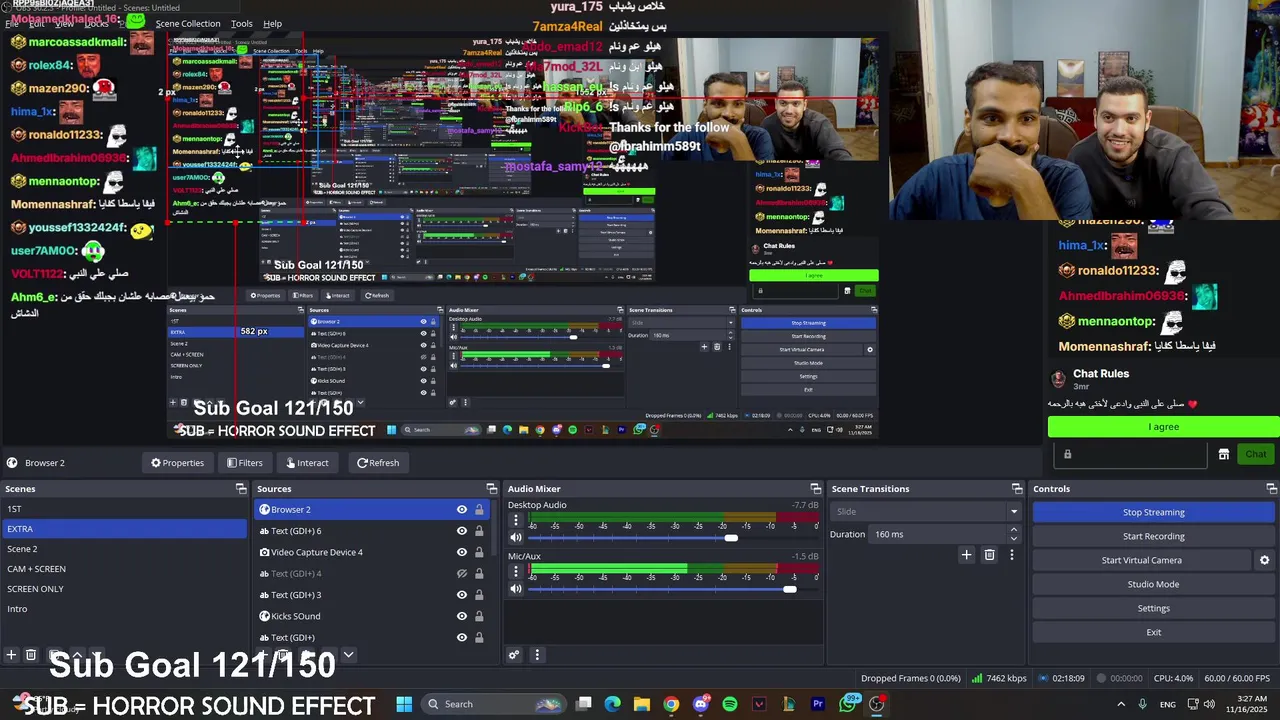Unlock Video Capture Device 4 lock
This screenshot has width=1280, height=720.
[479, 552]
